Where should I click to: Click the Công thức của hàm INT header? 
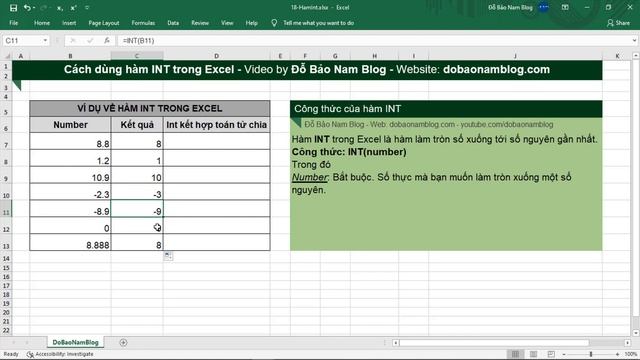click(x=446, y=109)
